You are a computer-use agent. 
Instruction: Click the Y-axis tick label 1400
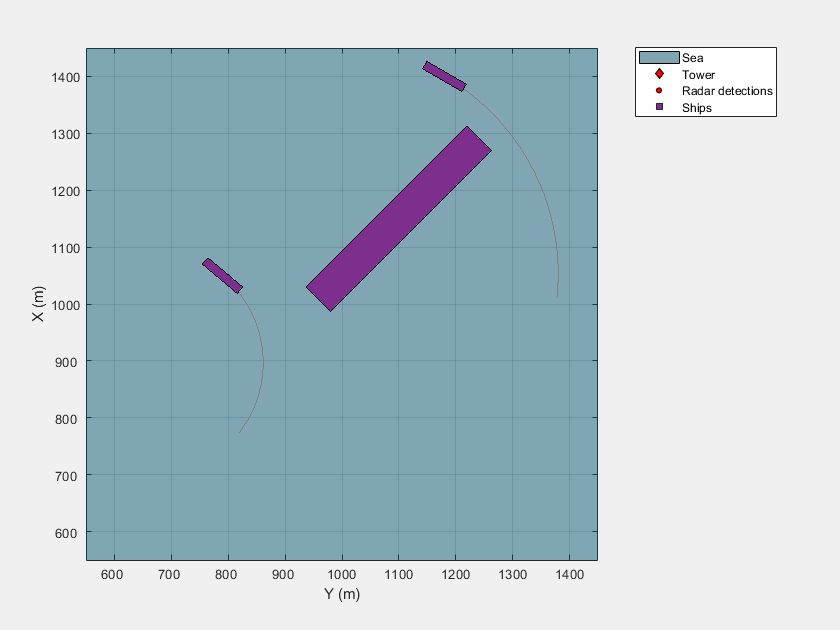[x=569, y=575]
